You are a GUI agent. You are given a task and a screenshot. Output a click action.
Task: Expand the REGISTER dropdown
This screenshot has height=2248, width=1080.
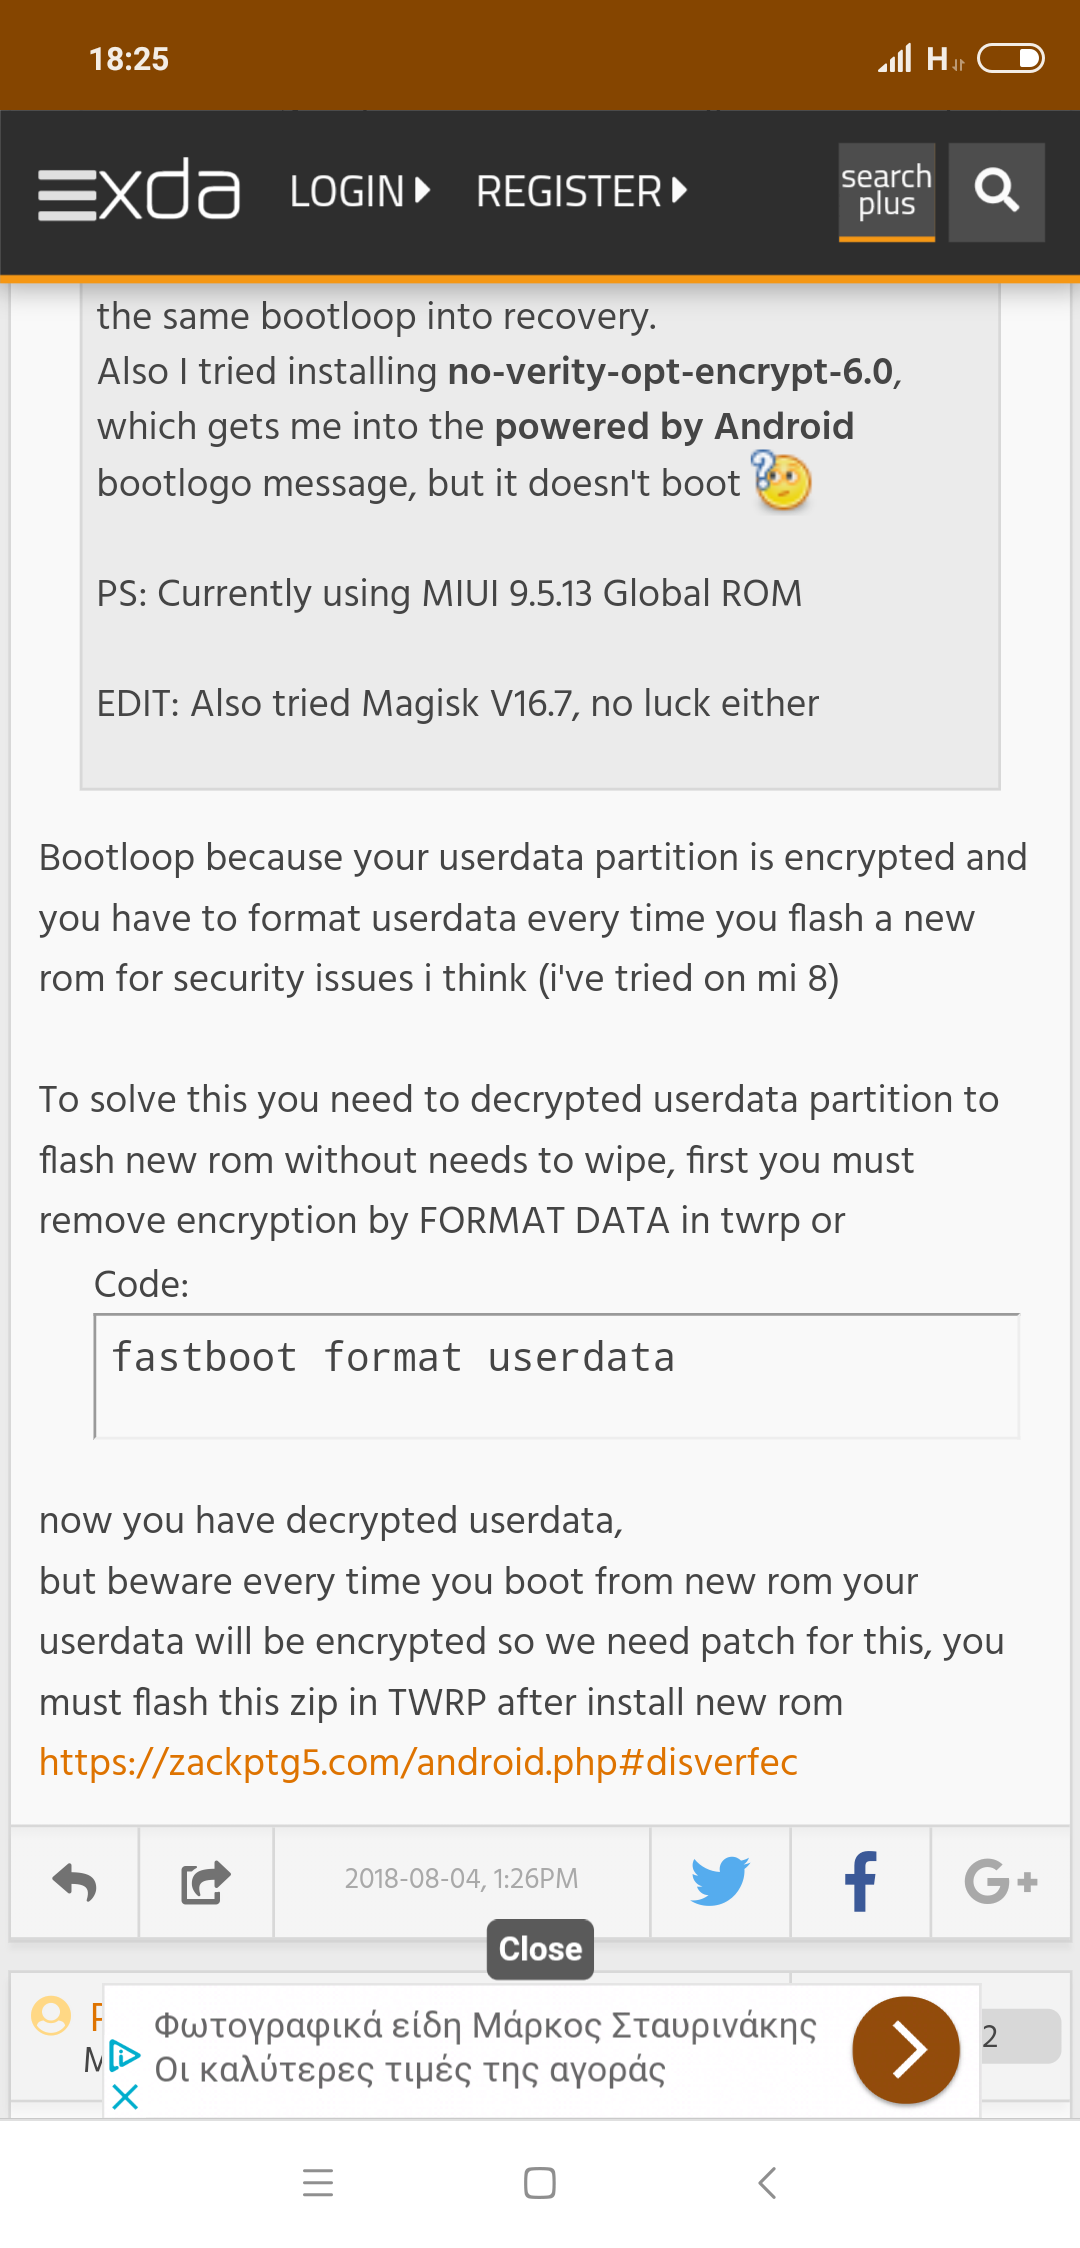(x=581, y=192)
